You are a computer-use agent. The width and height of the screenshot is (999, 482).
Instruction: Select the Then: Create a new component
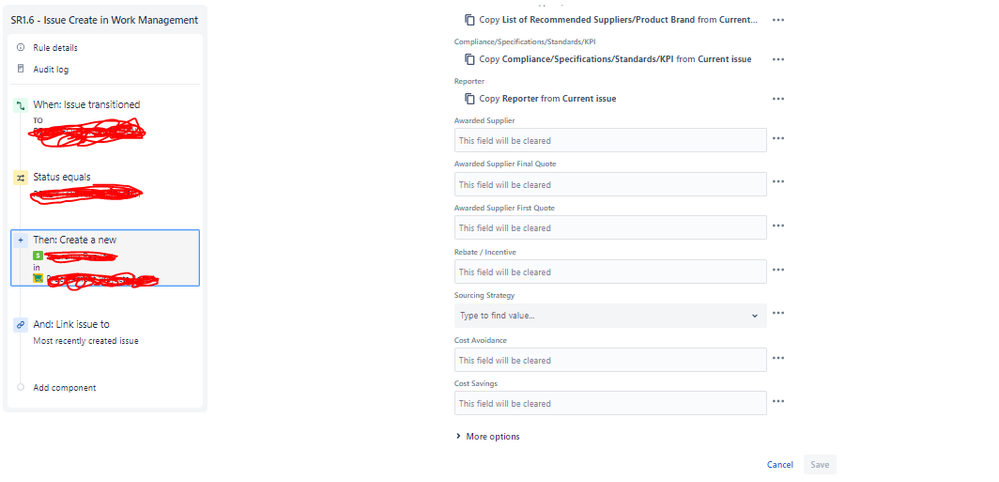pyautogui.click(x=105, y=258)
